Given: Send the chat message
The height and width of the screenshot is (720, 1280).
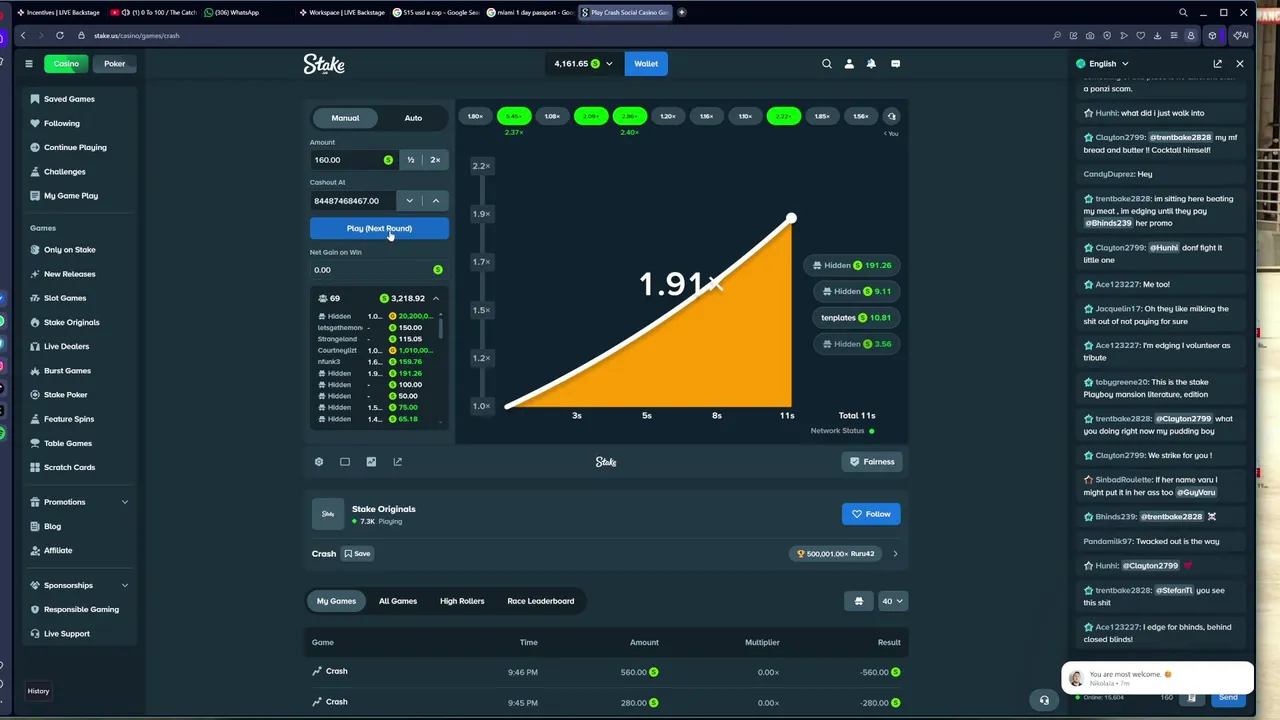Looking at the screenshot, I should tap(1229, 697).
